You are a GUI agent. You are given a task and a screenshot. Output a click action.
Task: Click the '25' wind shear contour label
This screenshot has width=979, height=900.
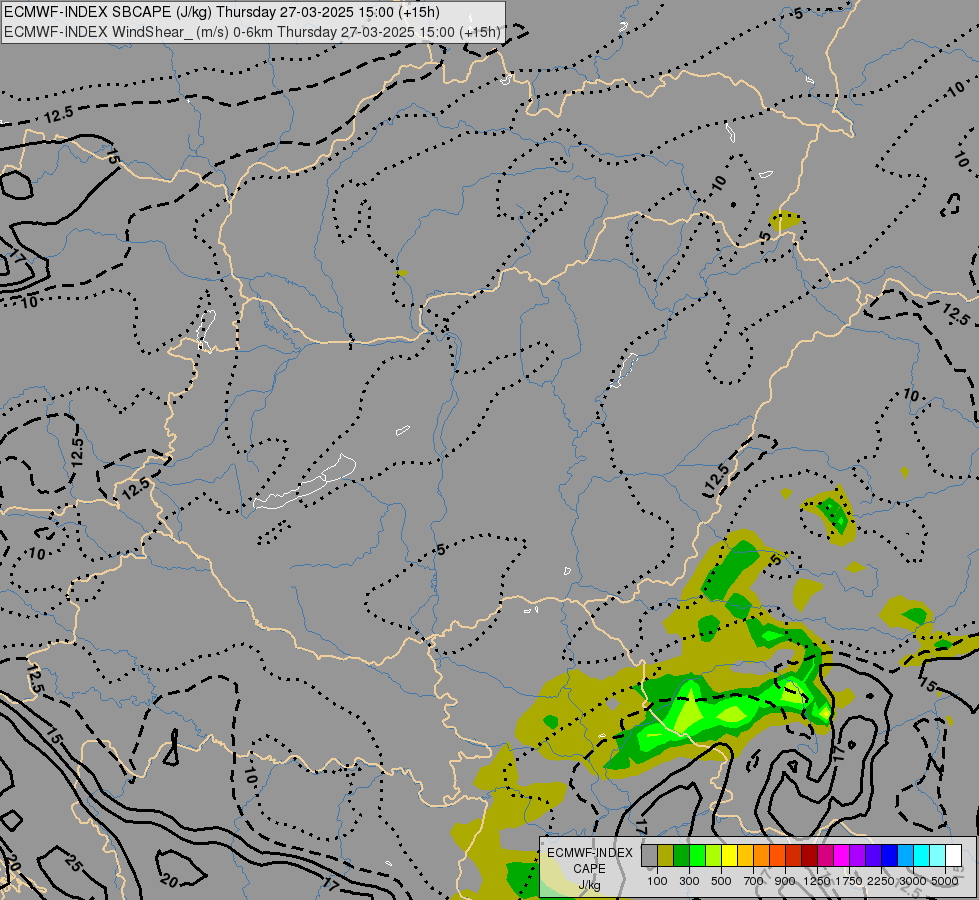point(73,864)
